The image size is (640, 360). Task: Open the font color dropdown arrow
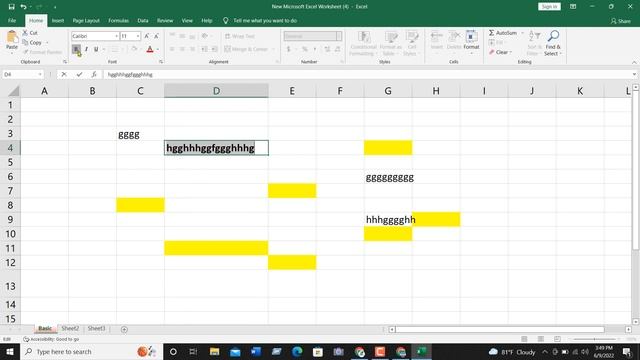(158, 49)
